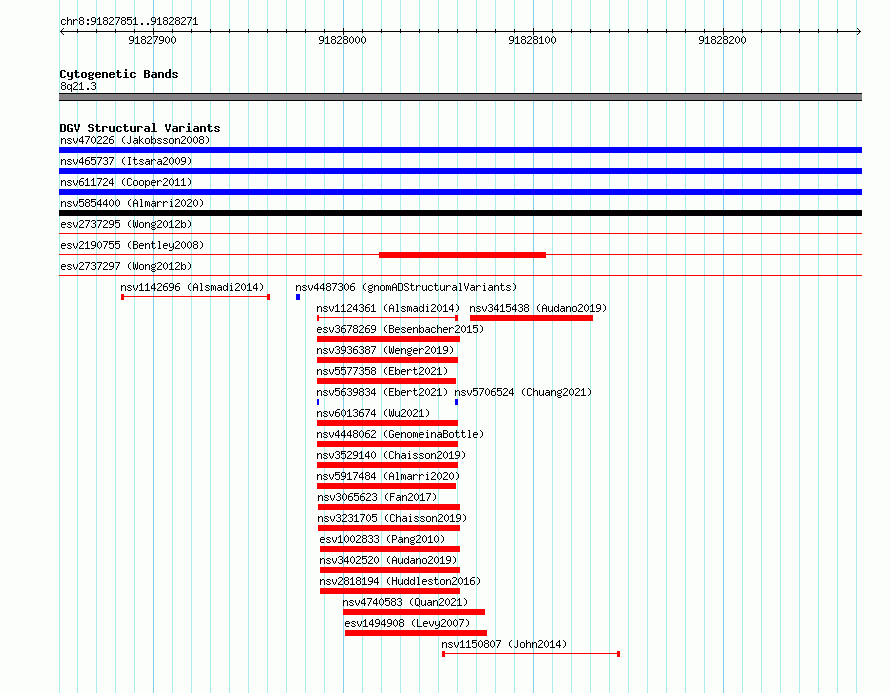Click the small blue mark under nsv4487306

click(x=297, y=297)
